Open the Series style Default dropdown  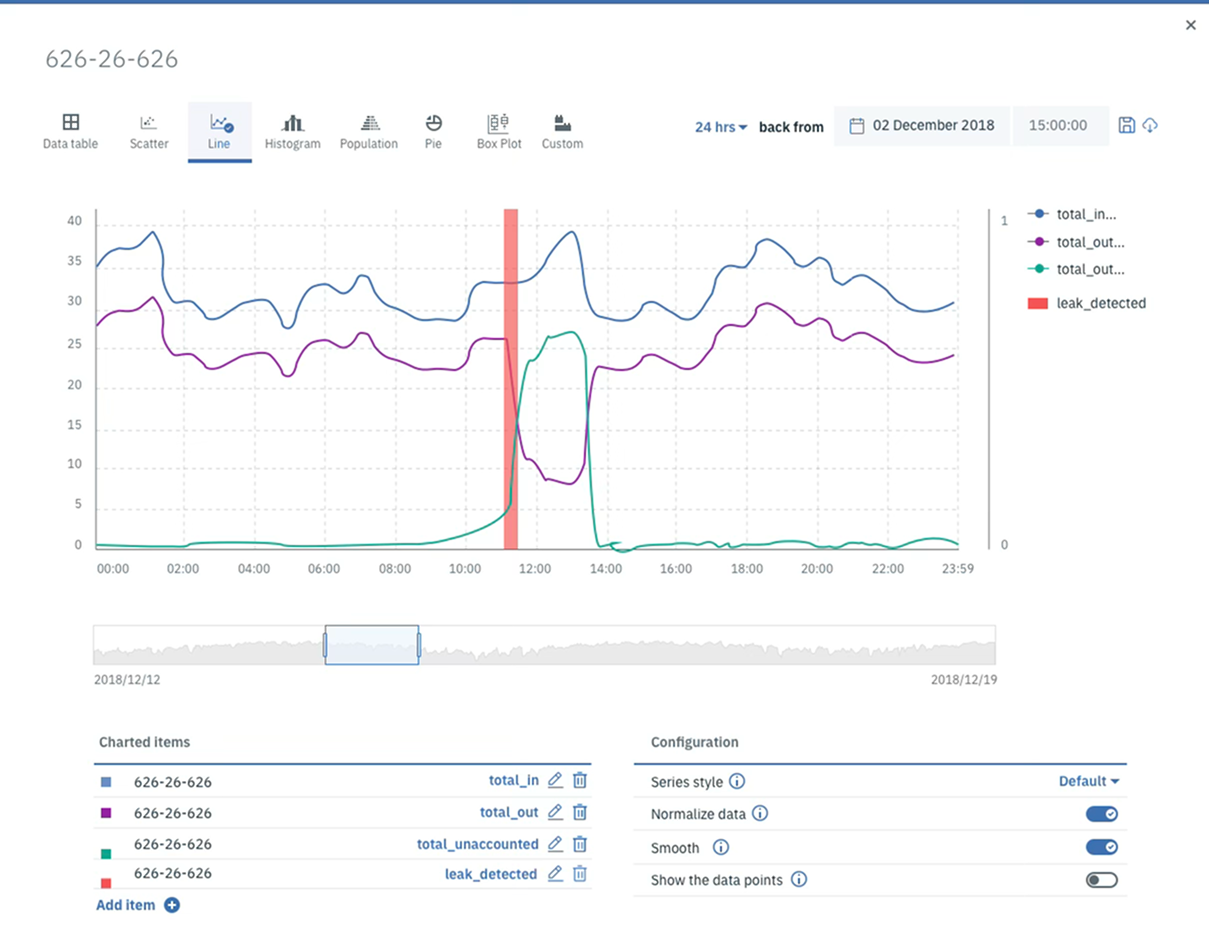(1089, 781)
